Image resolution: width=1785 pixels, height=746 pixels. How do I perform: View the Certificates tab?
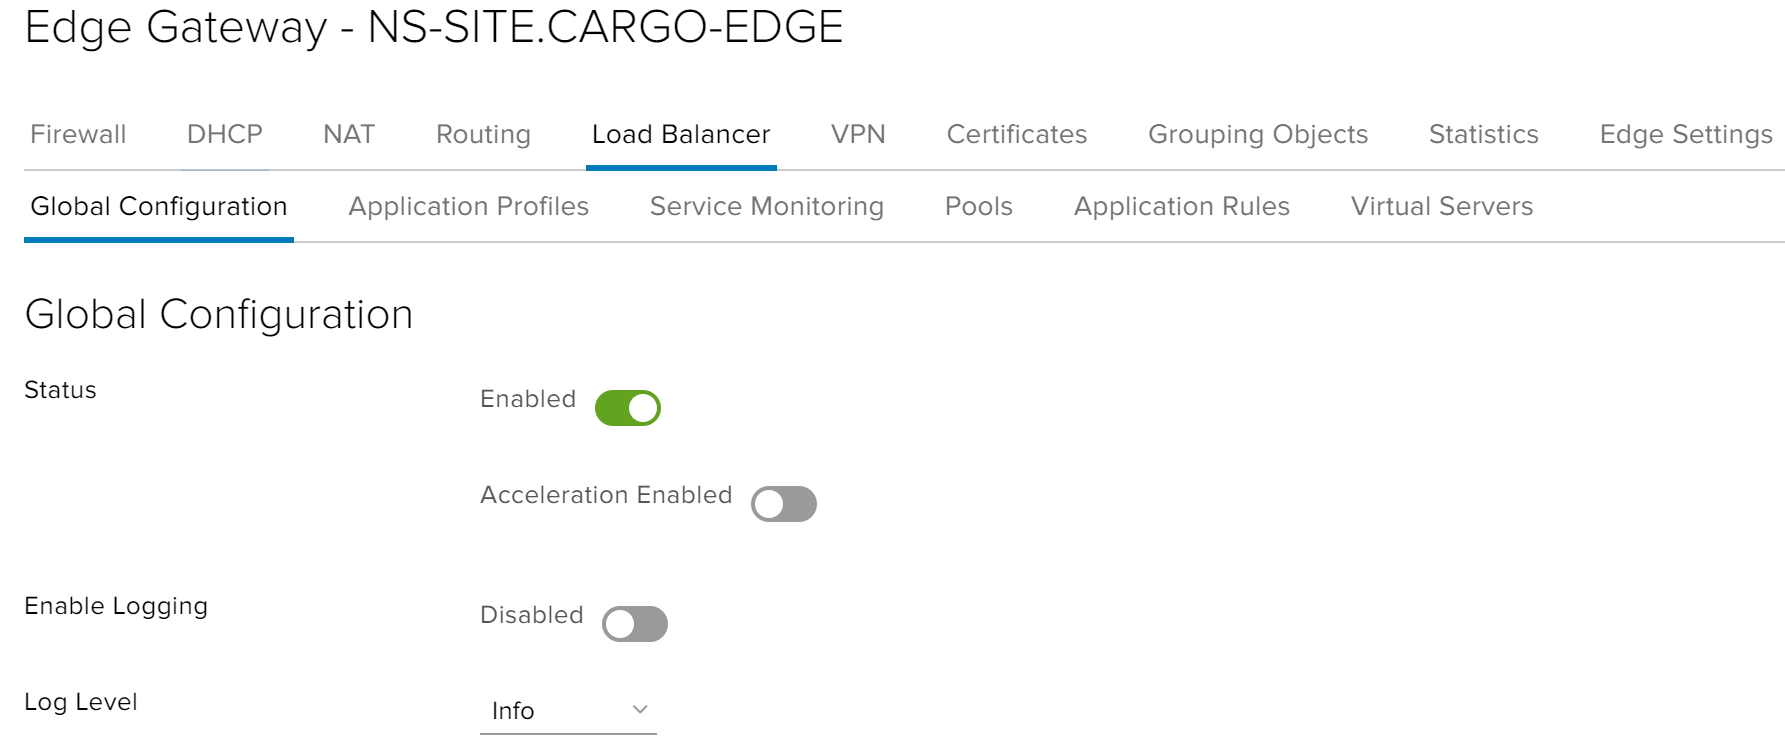[1016, 134]
